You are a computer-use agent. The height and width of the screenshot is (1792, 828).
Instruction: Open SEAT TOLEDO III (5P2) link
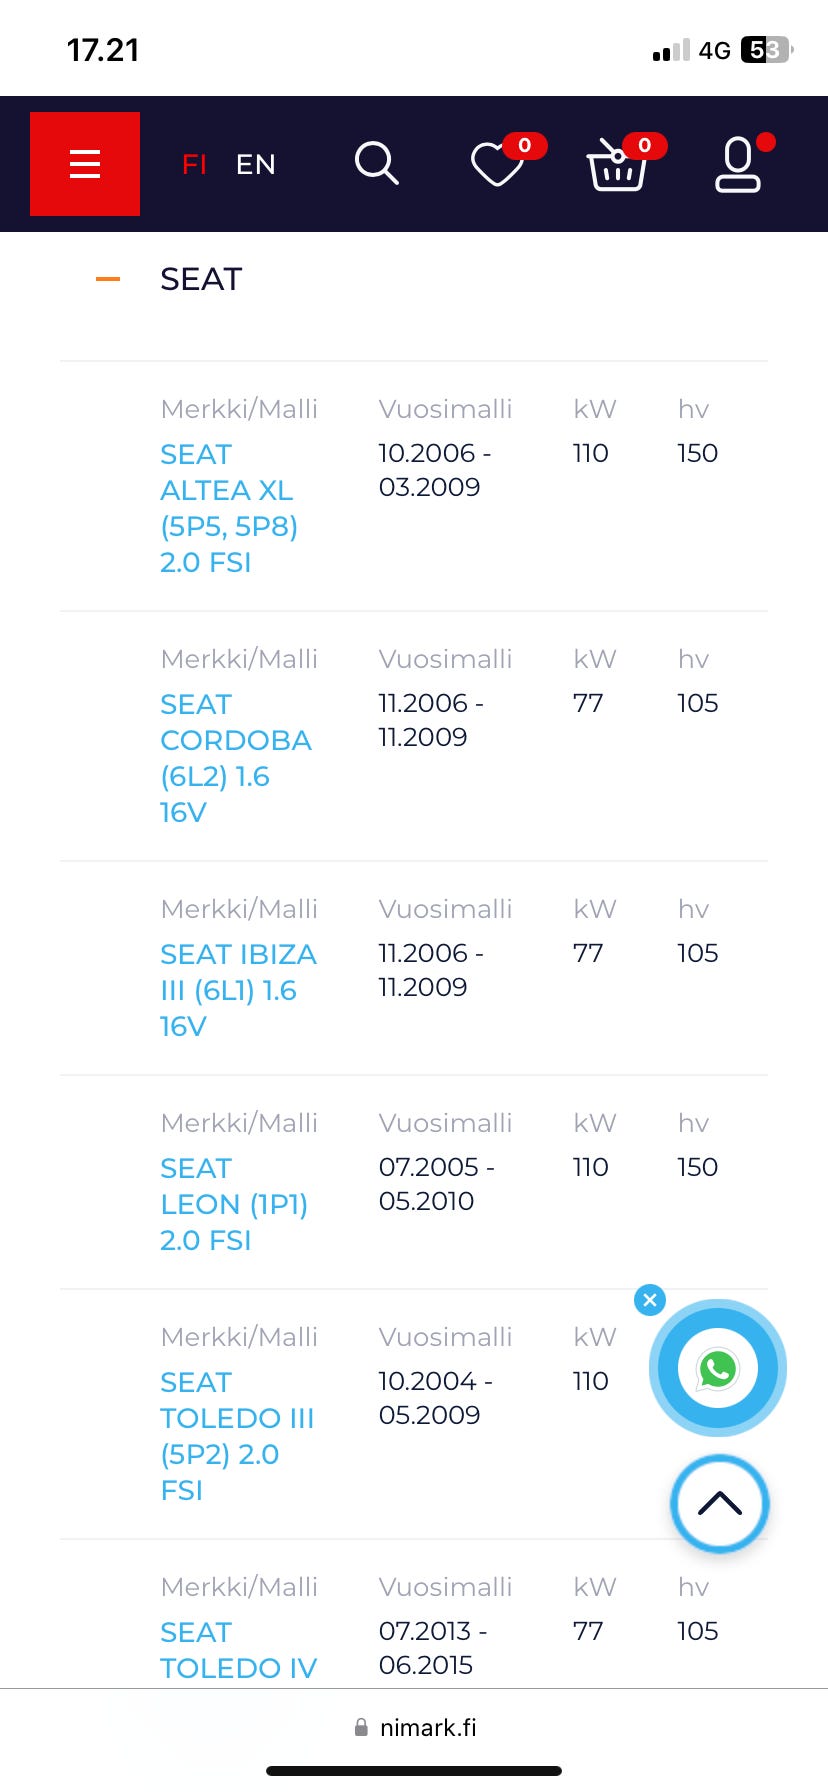[x=237, y=1436]
